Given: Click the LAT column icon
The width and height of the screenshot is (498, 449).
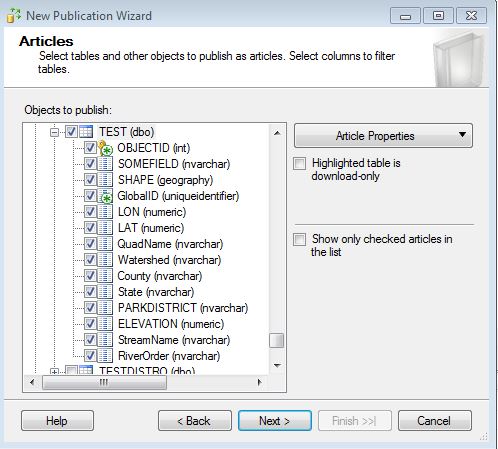Looking at the screenshot, I should pos(105,228).
